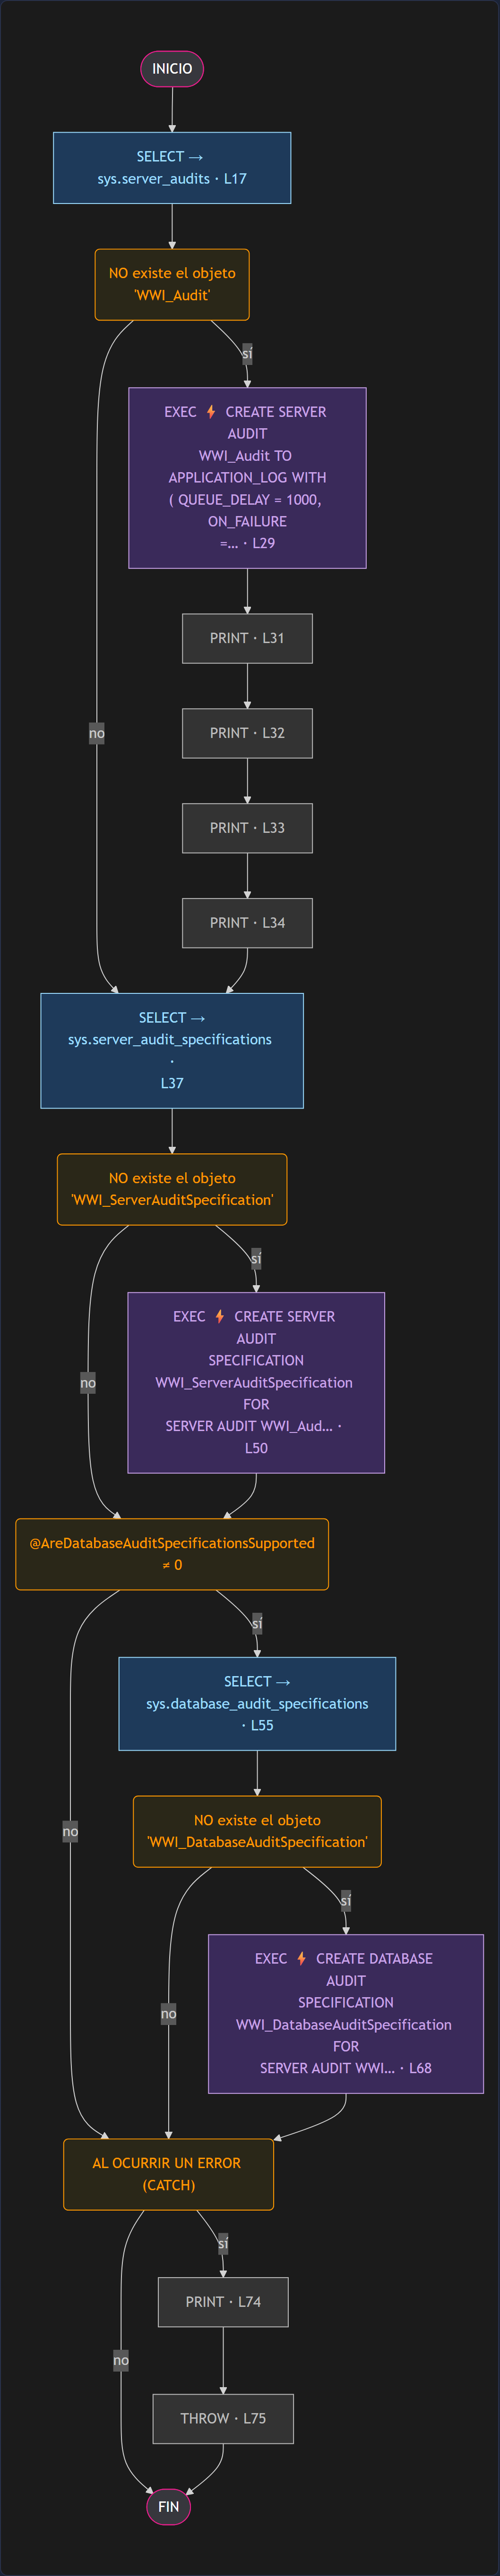
Task: Click the decision node NO existe el objeto 'WWI_Audit'
Action: pos(172,284)
